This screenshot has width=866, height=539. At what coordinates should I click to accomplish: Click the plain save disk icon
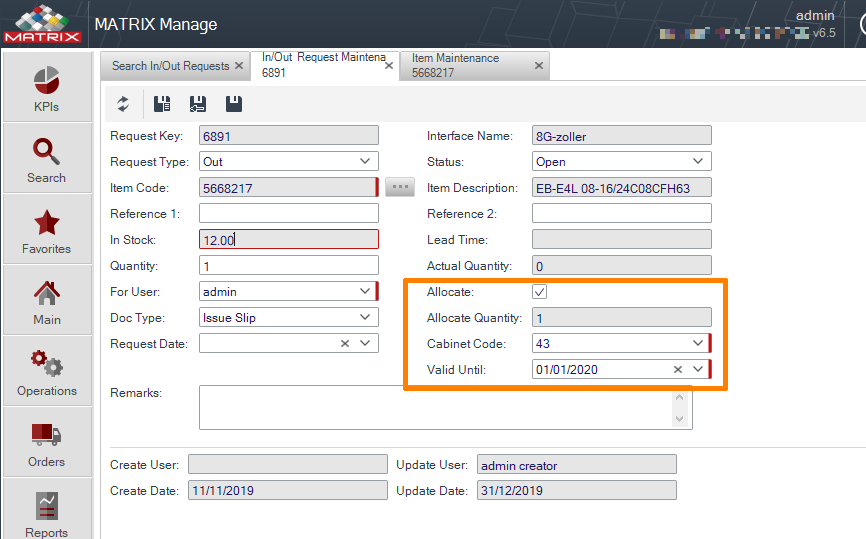(234, 104)
